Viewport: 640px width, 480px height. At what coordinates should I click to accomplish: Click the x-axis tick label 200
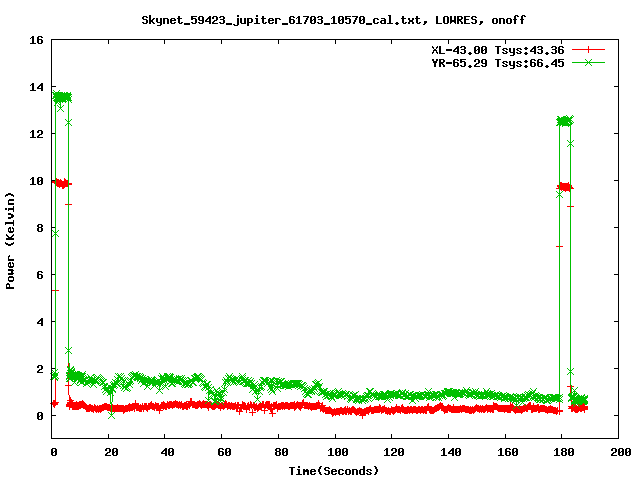[x=621, y=452]
